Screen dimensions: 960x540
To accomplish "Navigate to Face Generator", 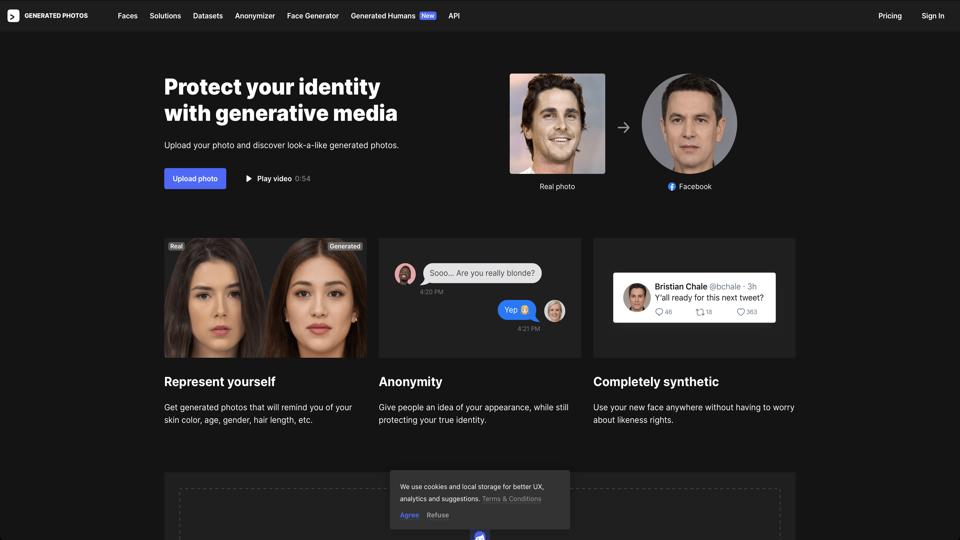I will [312, 16].
